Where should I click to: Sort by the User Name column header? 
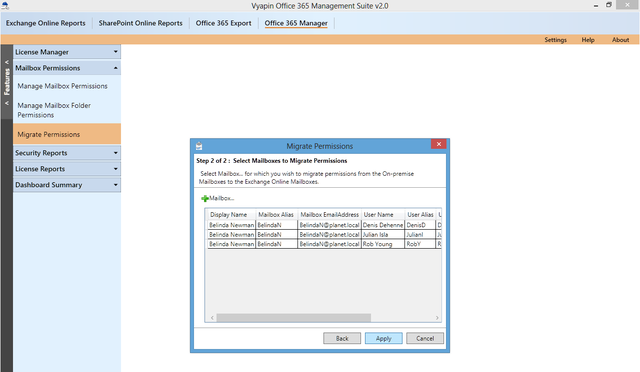coord(383,214)
